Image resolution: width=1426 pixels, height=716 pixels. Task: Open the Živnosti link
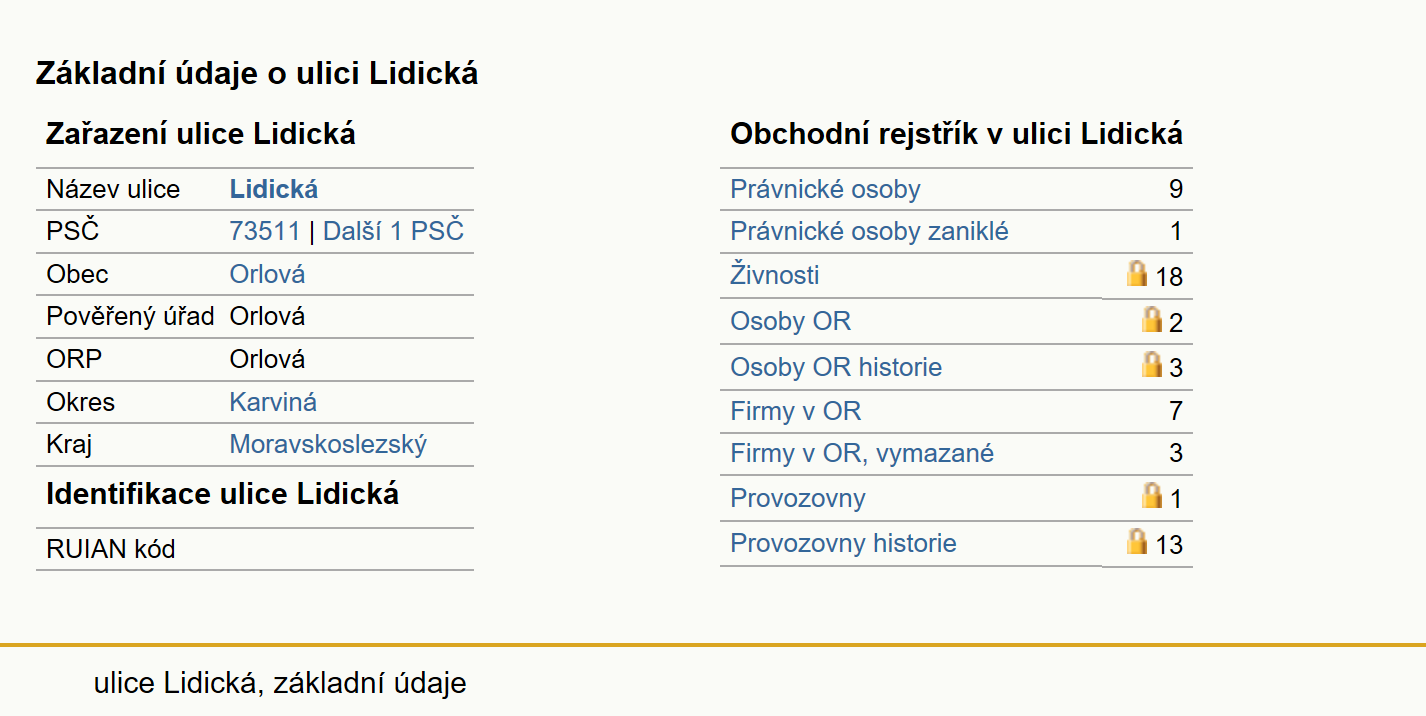coord(775,274)
